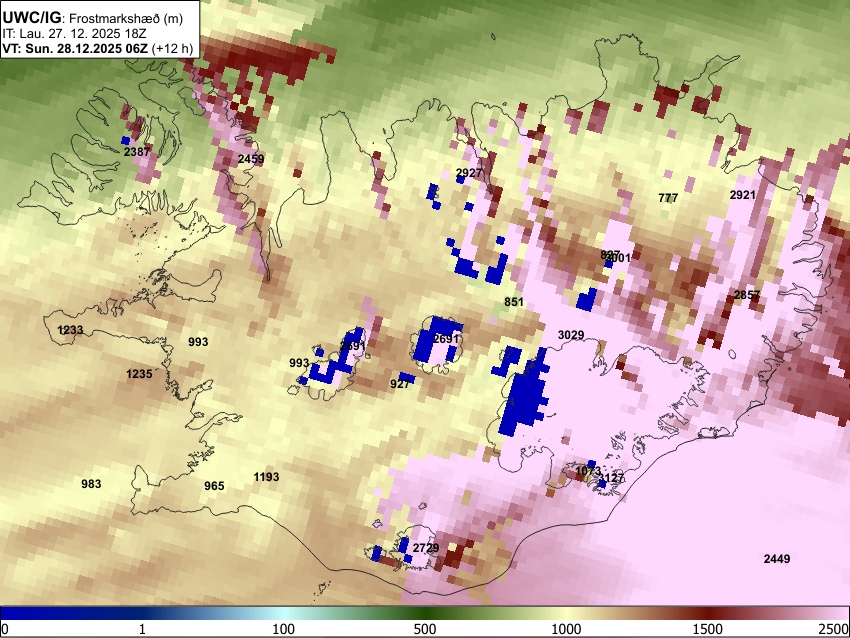850x638 pixels.
Task: Click the 851 map value
Action: pyautogui.click(x=513, y=302)
